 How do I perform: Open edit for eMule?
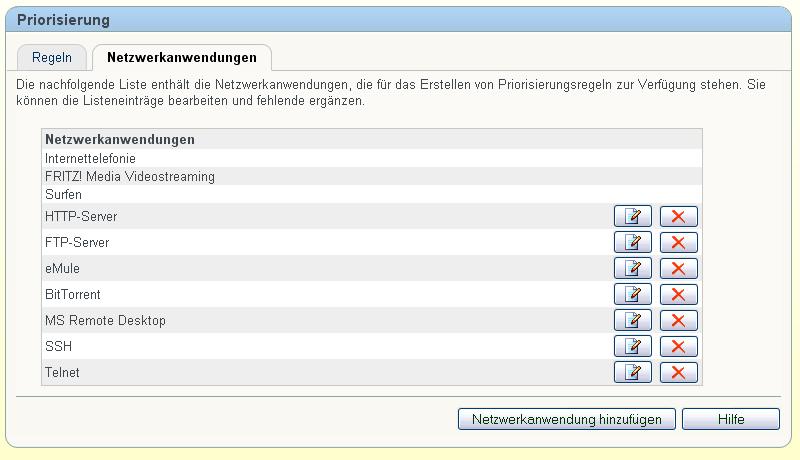pos(632,268)
